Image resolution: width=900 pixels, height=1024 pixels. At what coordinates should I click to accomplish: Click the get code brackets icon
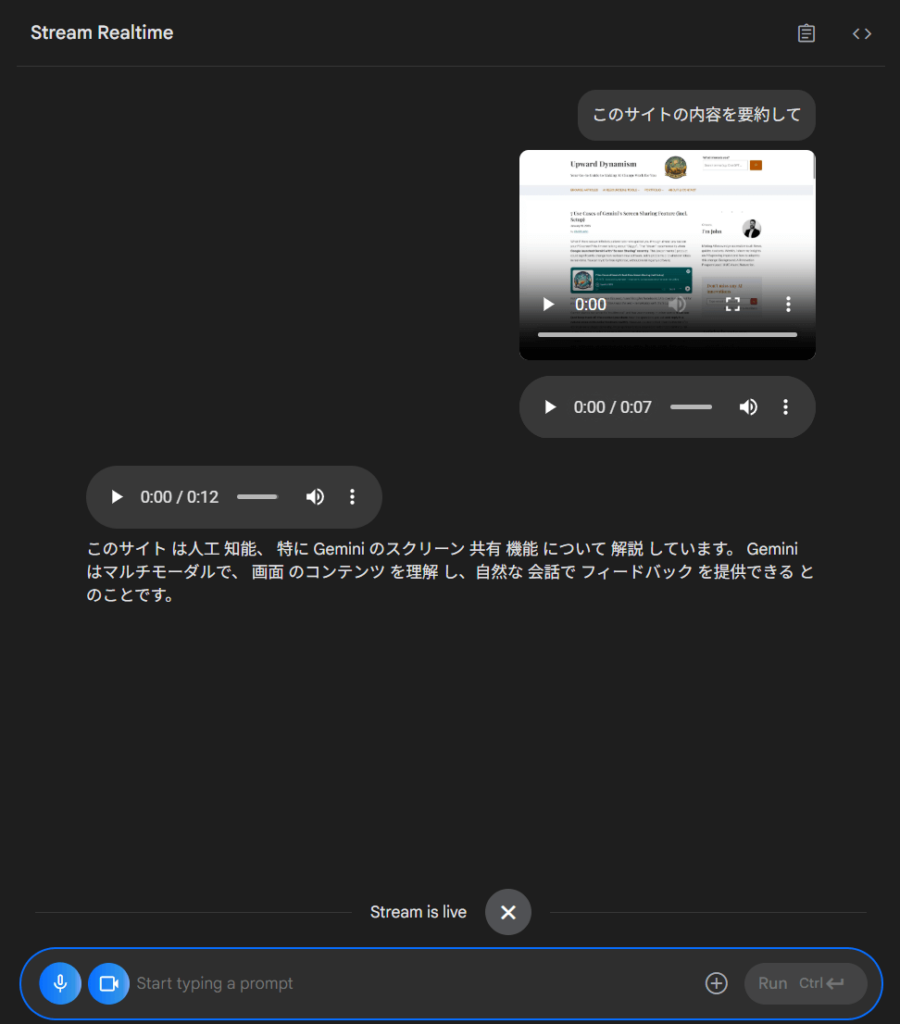click(861, 33)
